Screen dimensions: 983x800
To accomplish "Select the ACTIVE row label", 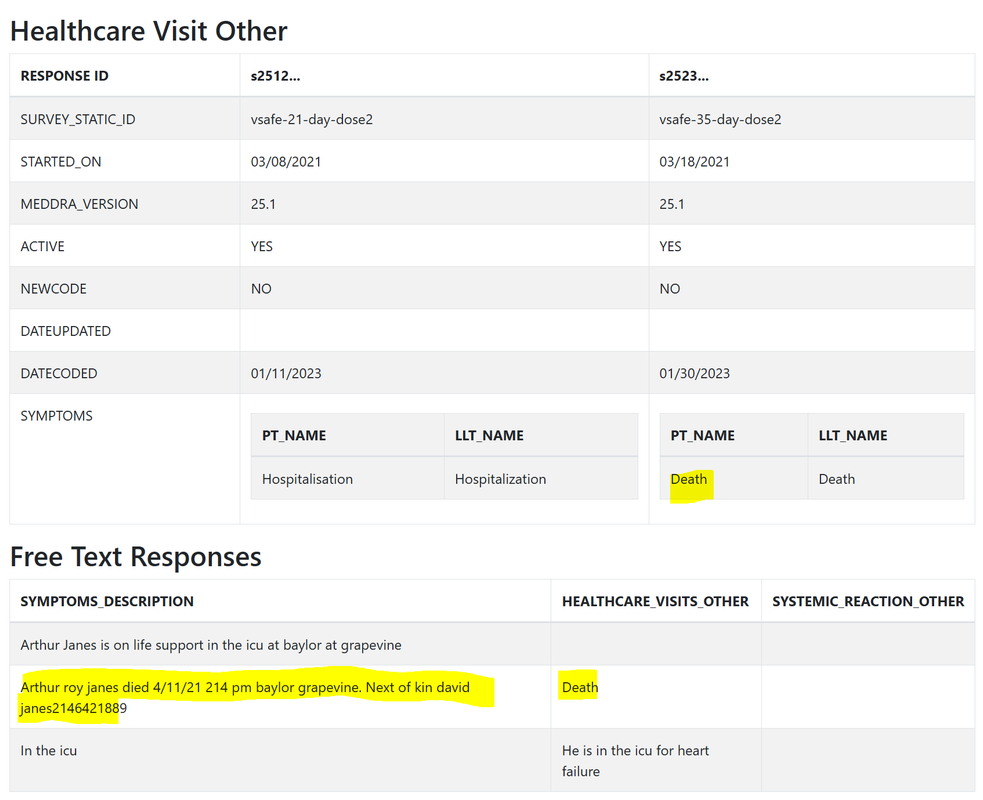I will pos(43,246).
